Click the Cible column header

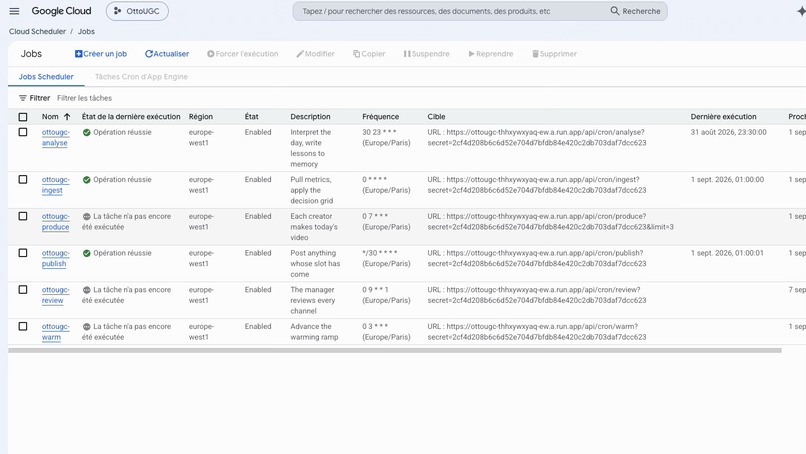436,117
